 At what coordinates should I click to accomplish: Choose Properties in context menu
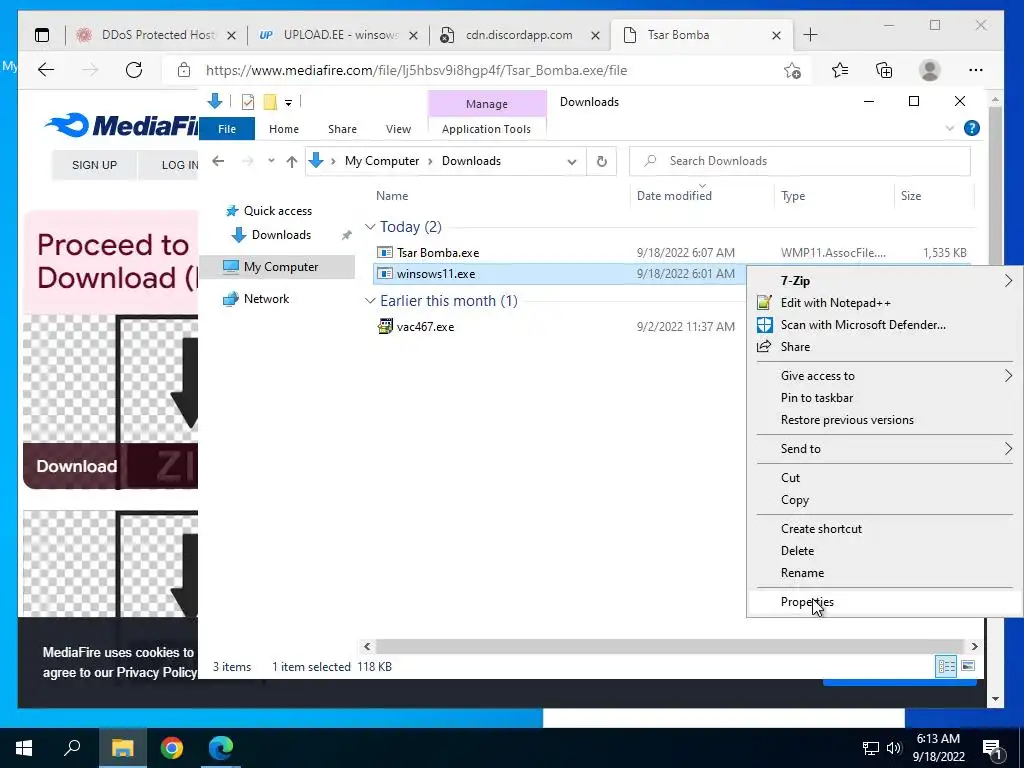(x=884, y=601)
